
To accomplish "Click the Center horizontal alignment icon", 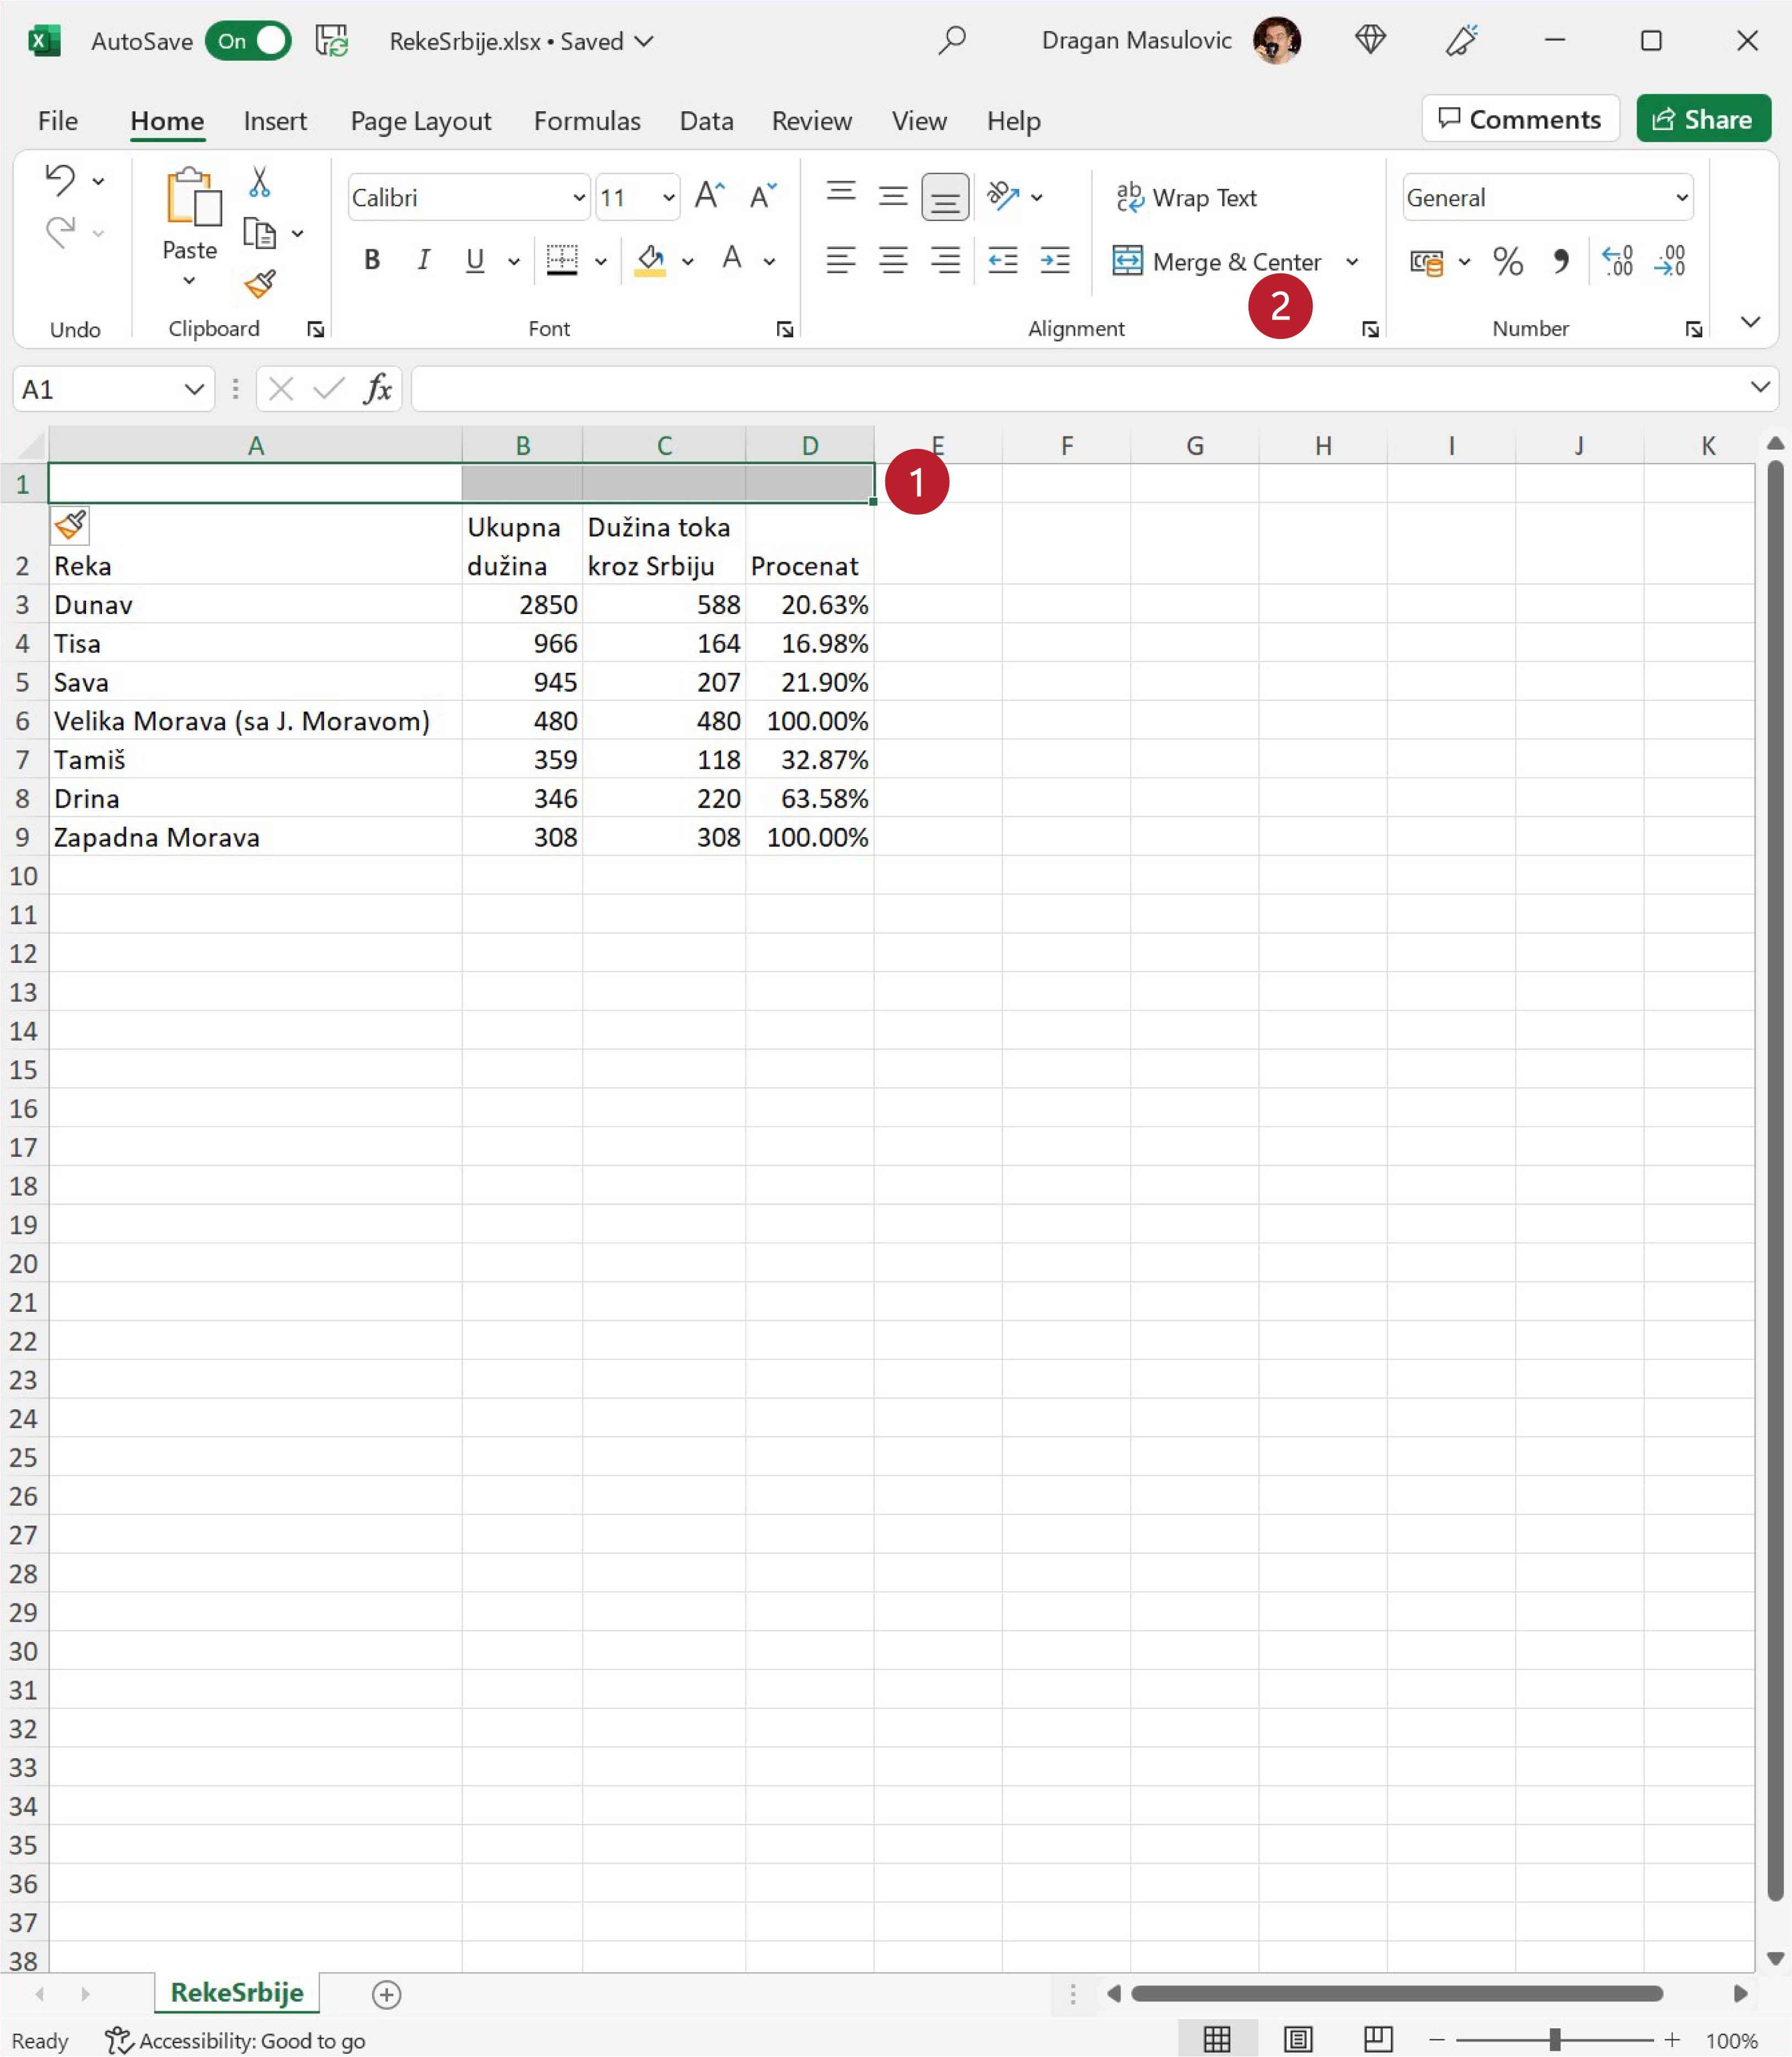I will tap(892, 261).
